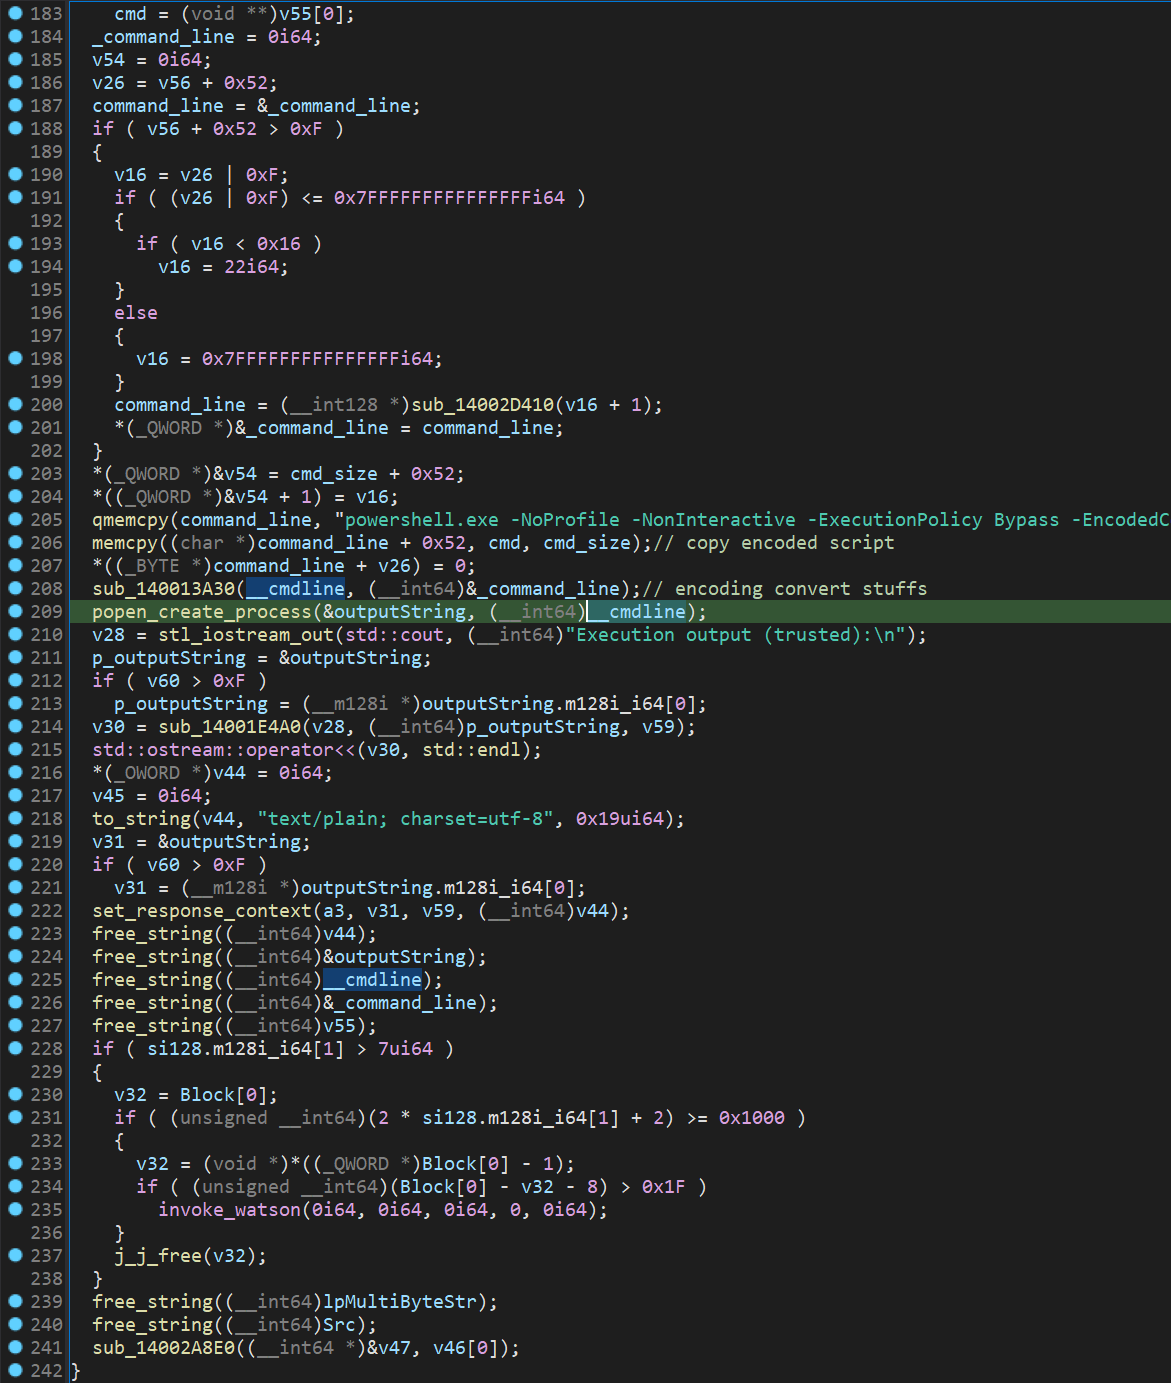Image resolution: width=1171 pixels, height=1383 pixels.
Task: Toggle breakpoint dot on line 205
Action: [x=15, y=520]
